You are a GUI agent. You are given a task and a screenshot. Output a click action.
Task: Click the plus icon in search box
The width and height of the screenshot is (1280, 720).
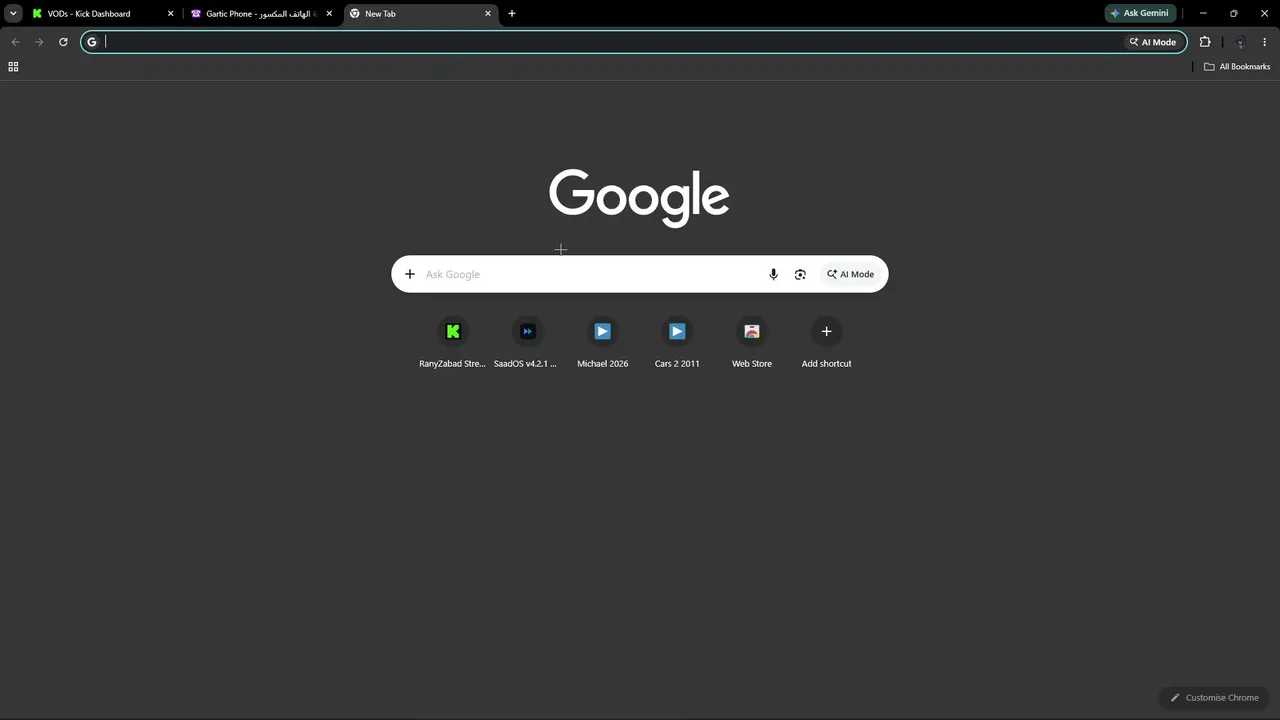409,274
